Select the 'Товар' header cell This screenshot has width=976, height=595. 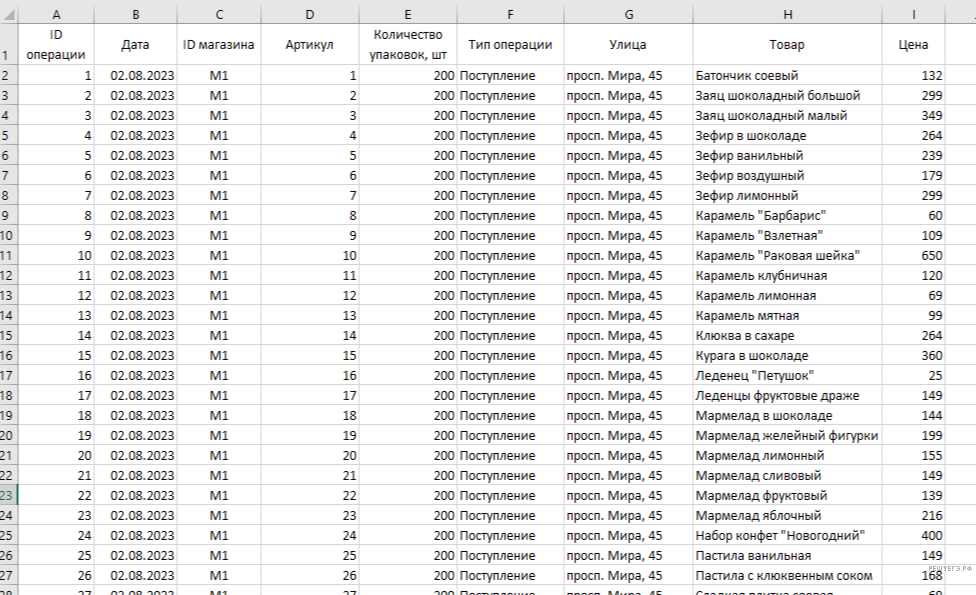pyautogui.click(x=787, y=45)
